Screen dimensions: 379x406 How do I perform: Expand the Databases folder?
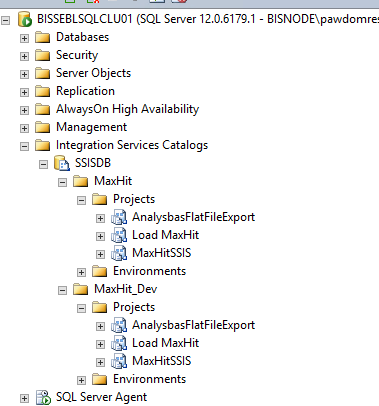24,38
